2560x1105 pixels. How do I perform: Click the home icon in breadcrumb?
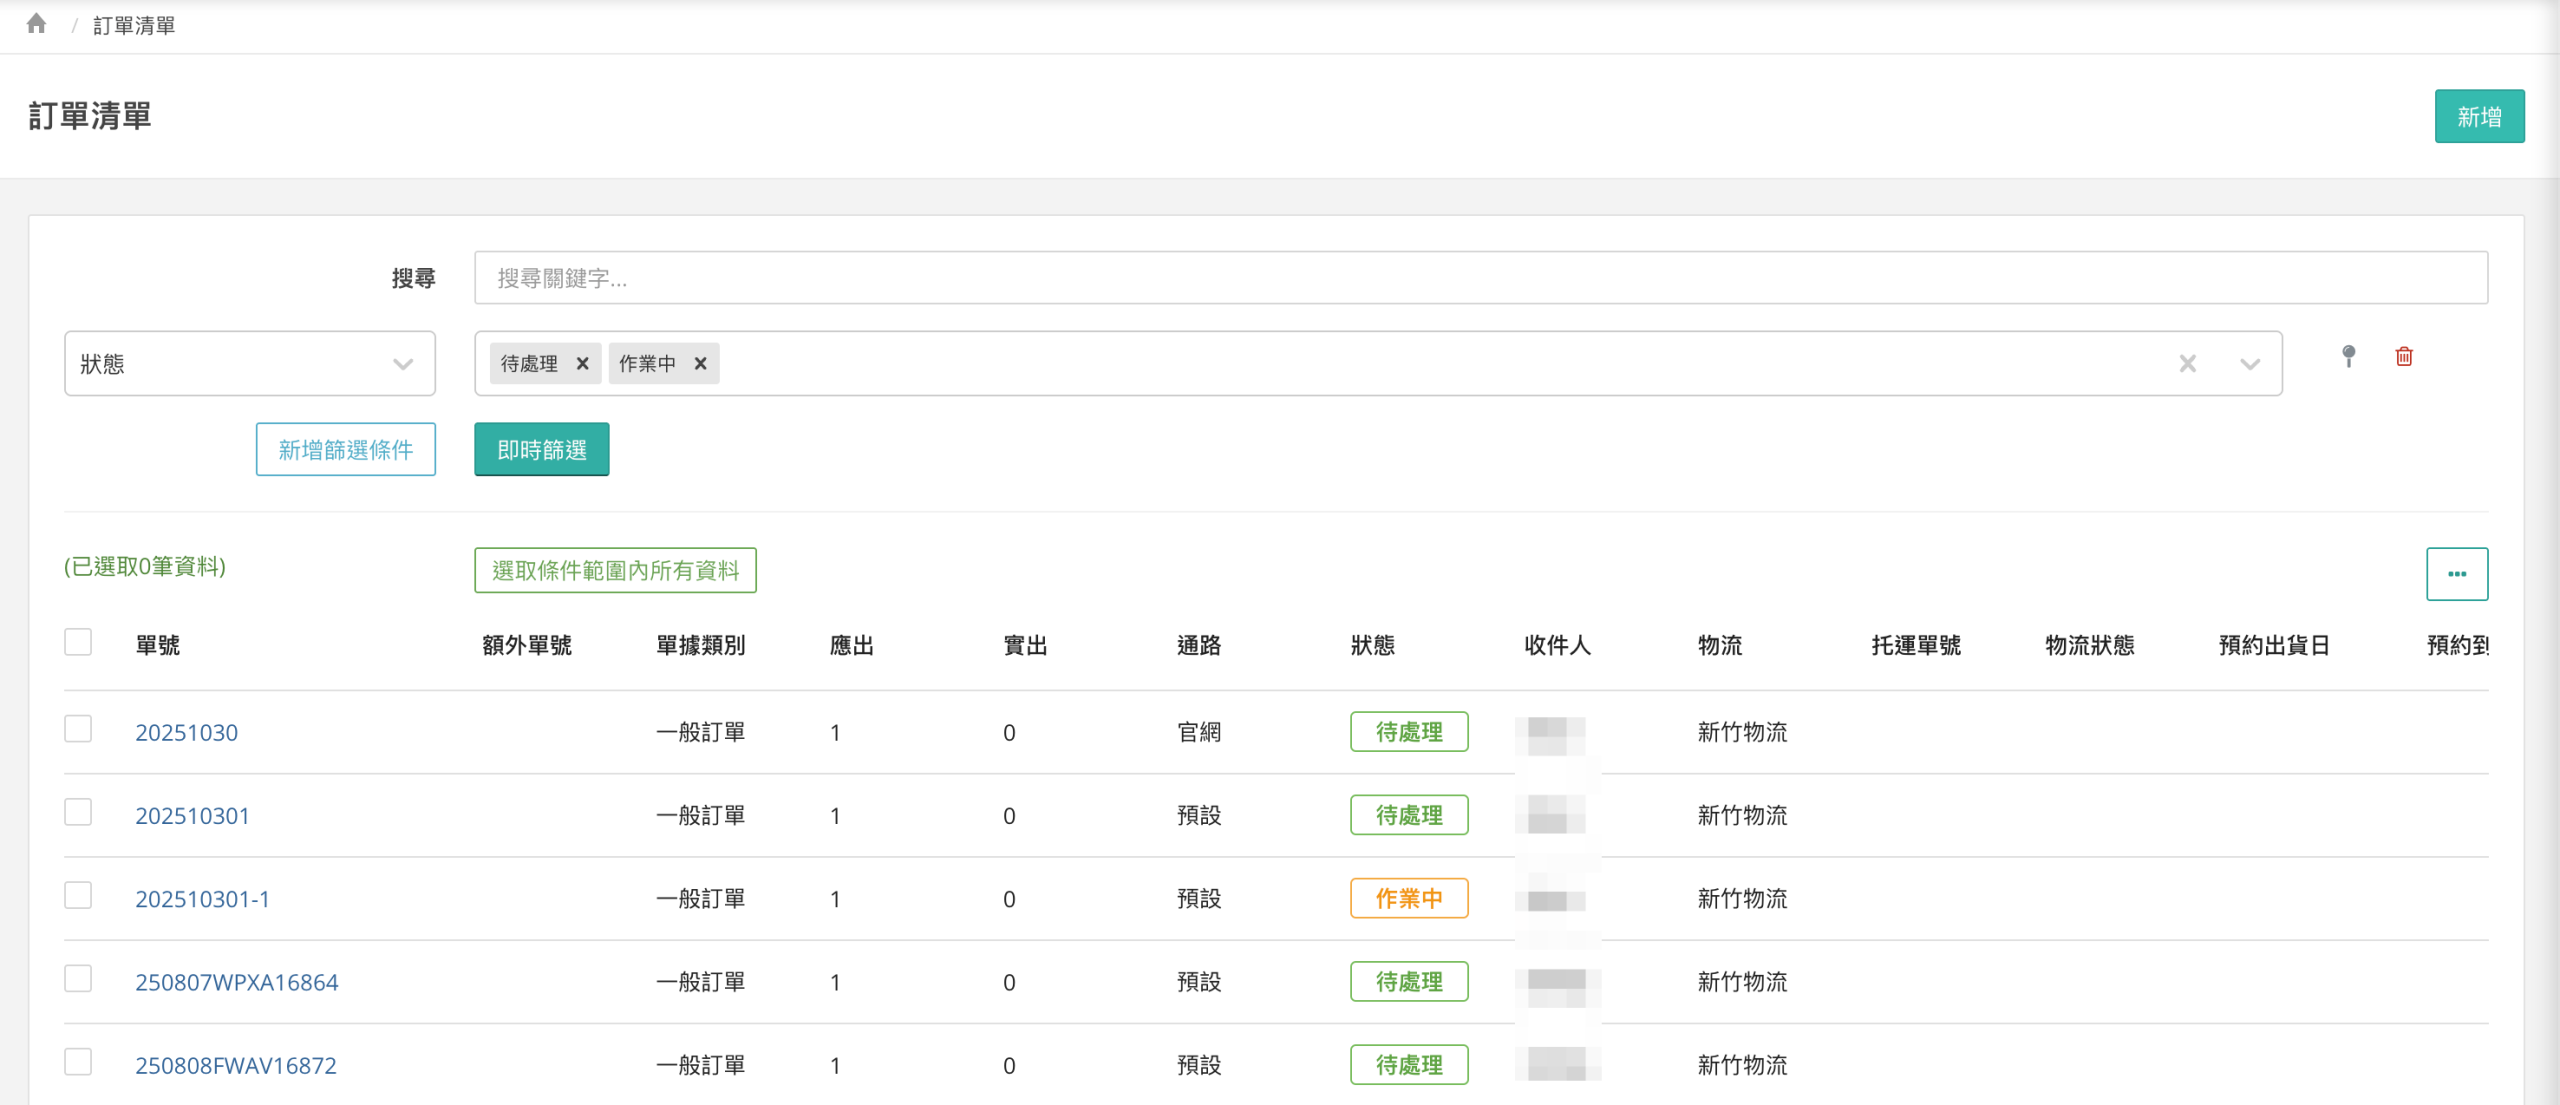click(36, 24)
